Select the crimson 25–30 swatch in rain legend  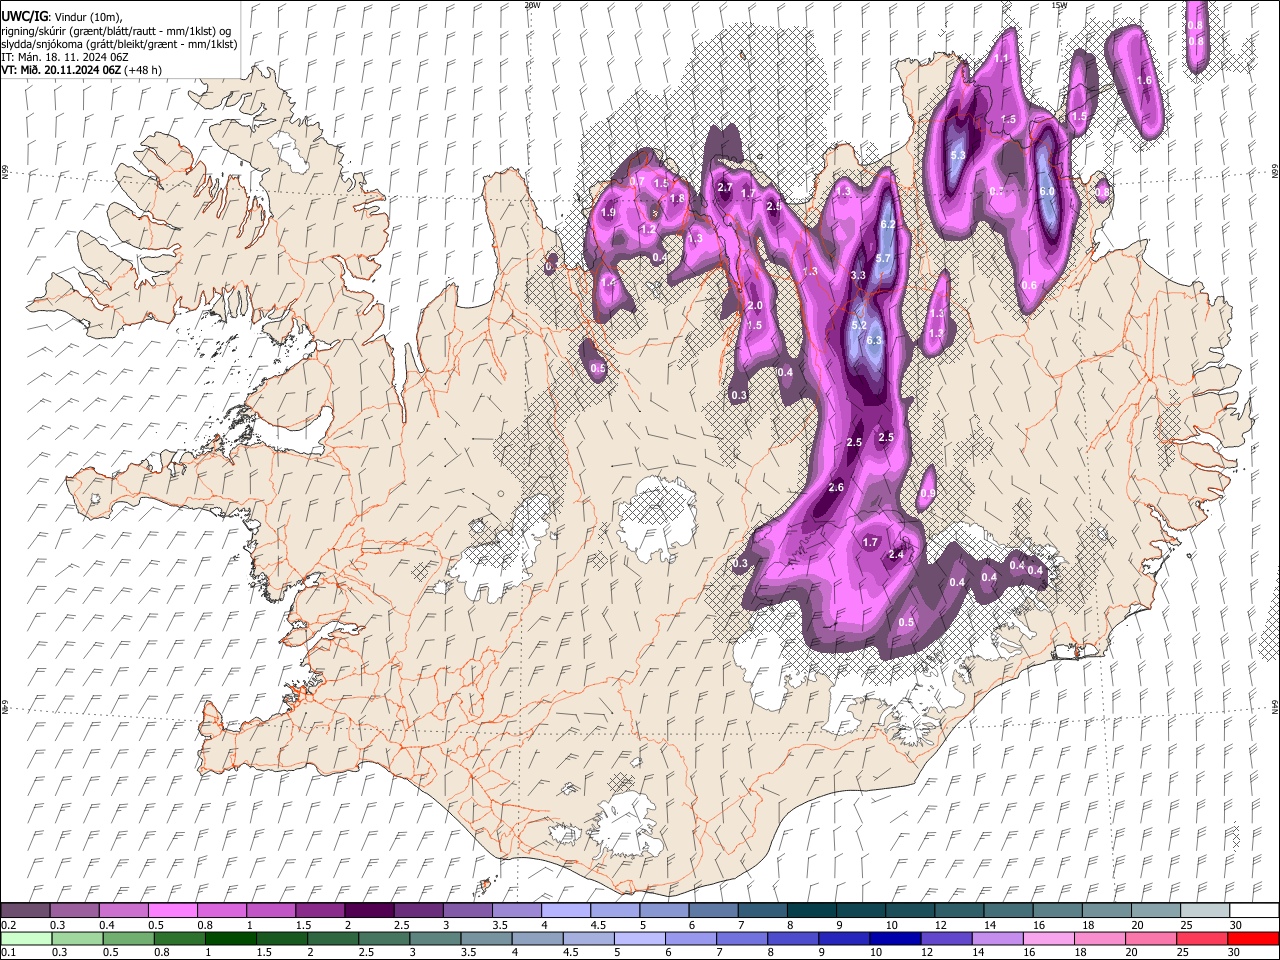(1200, 938)
